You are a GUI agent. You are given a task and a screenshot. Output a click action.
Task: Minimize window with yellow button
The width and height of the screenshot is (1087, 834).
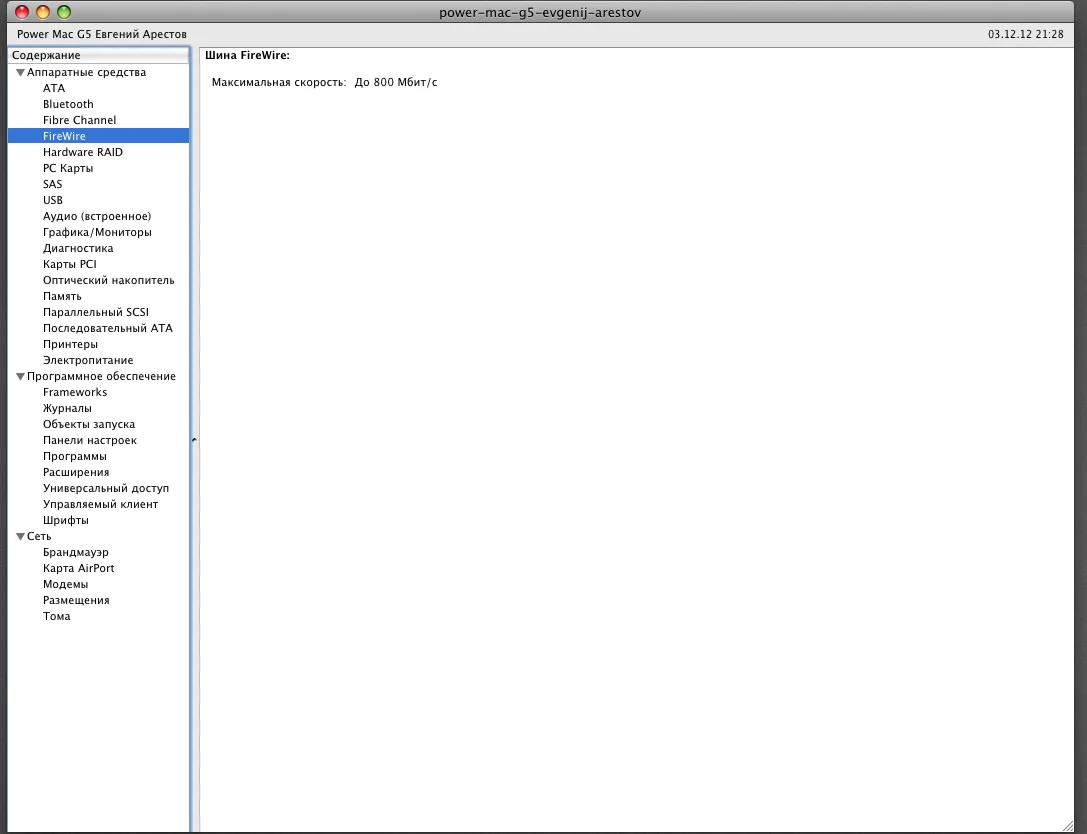[x=43, y=12]
